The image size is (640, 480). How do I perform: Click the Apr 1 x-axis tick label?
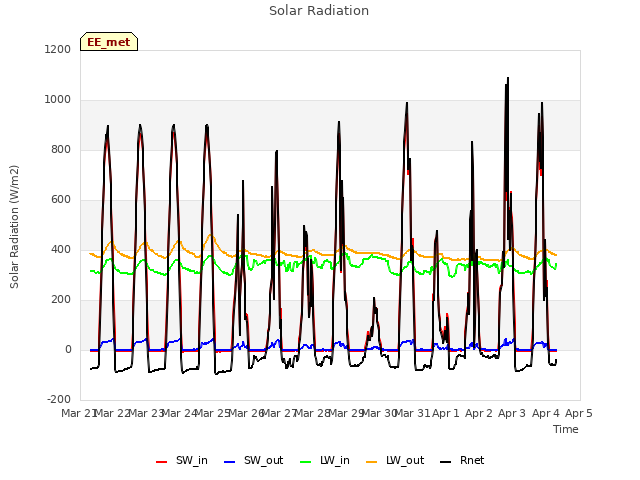point(446,413)
